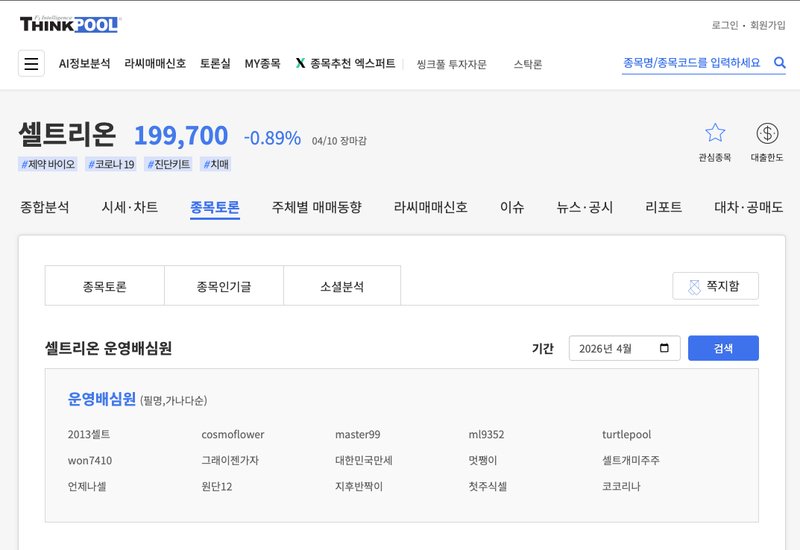The height and width of the screenshot is (550, 800).
Task: Click juror name won7410
Action: (x=90, y=460)
